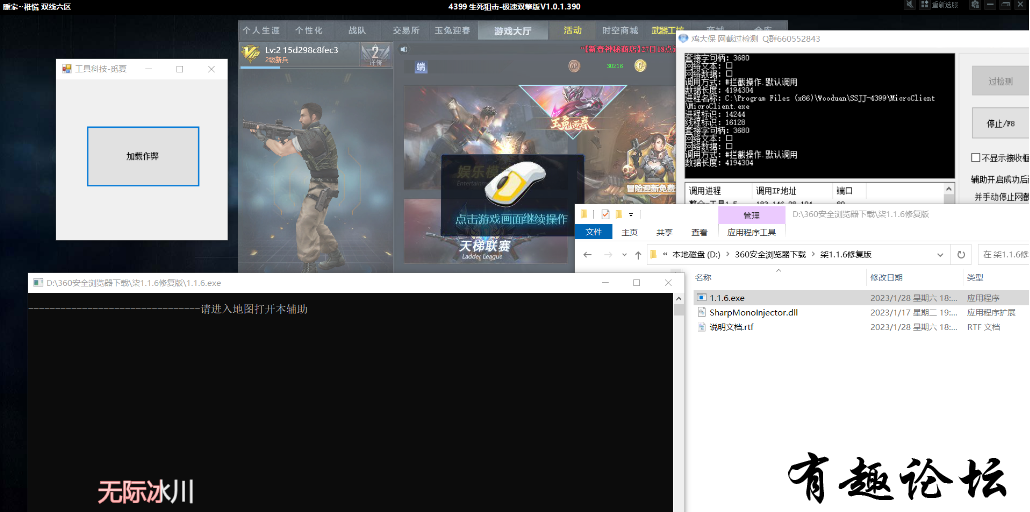
Task: Toggle the game speaker sound icon
Action: [x=404, y=49]
